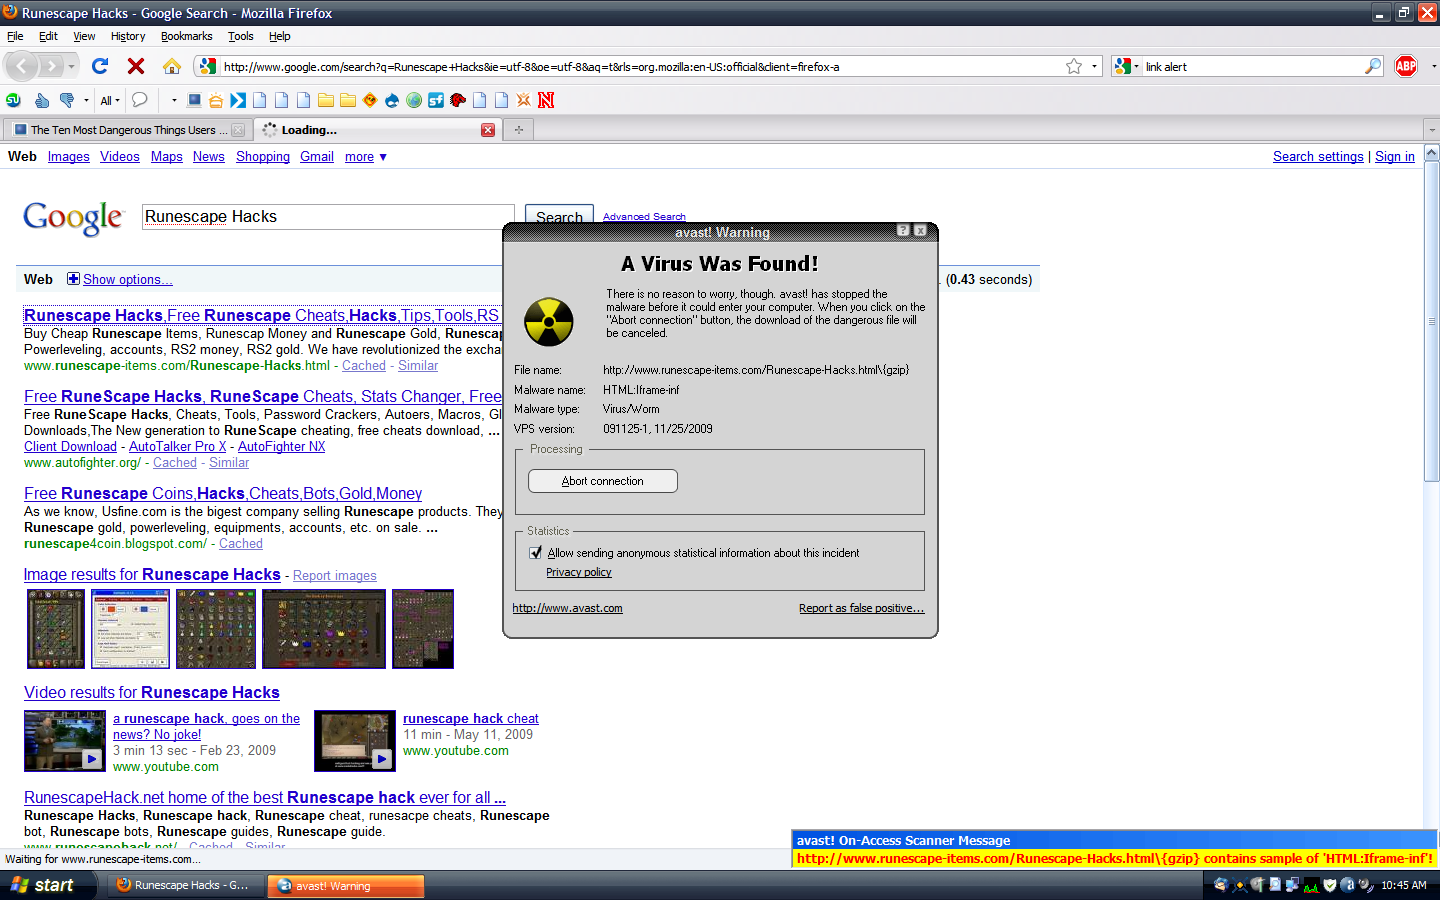Viewport: 1440px width, 900px height.
Task: Open the orange diamond bookmark icon
Action: 370,100
